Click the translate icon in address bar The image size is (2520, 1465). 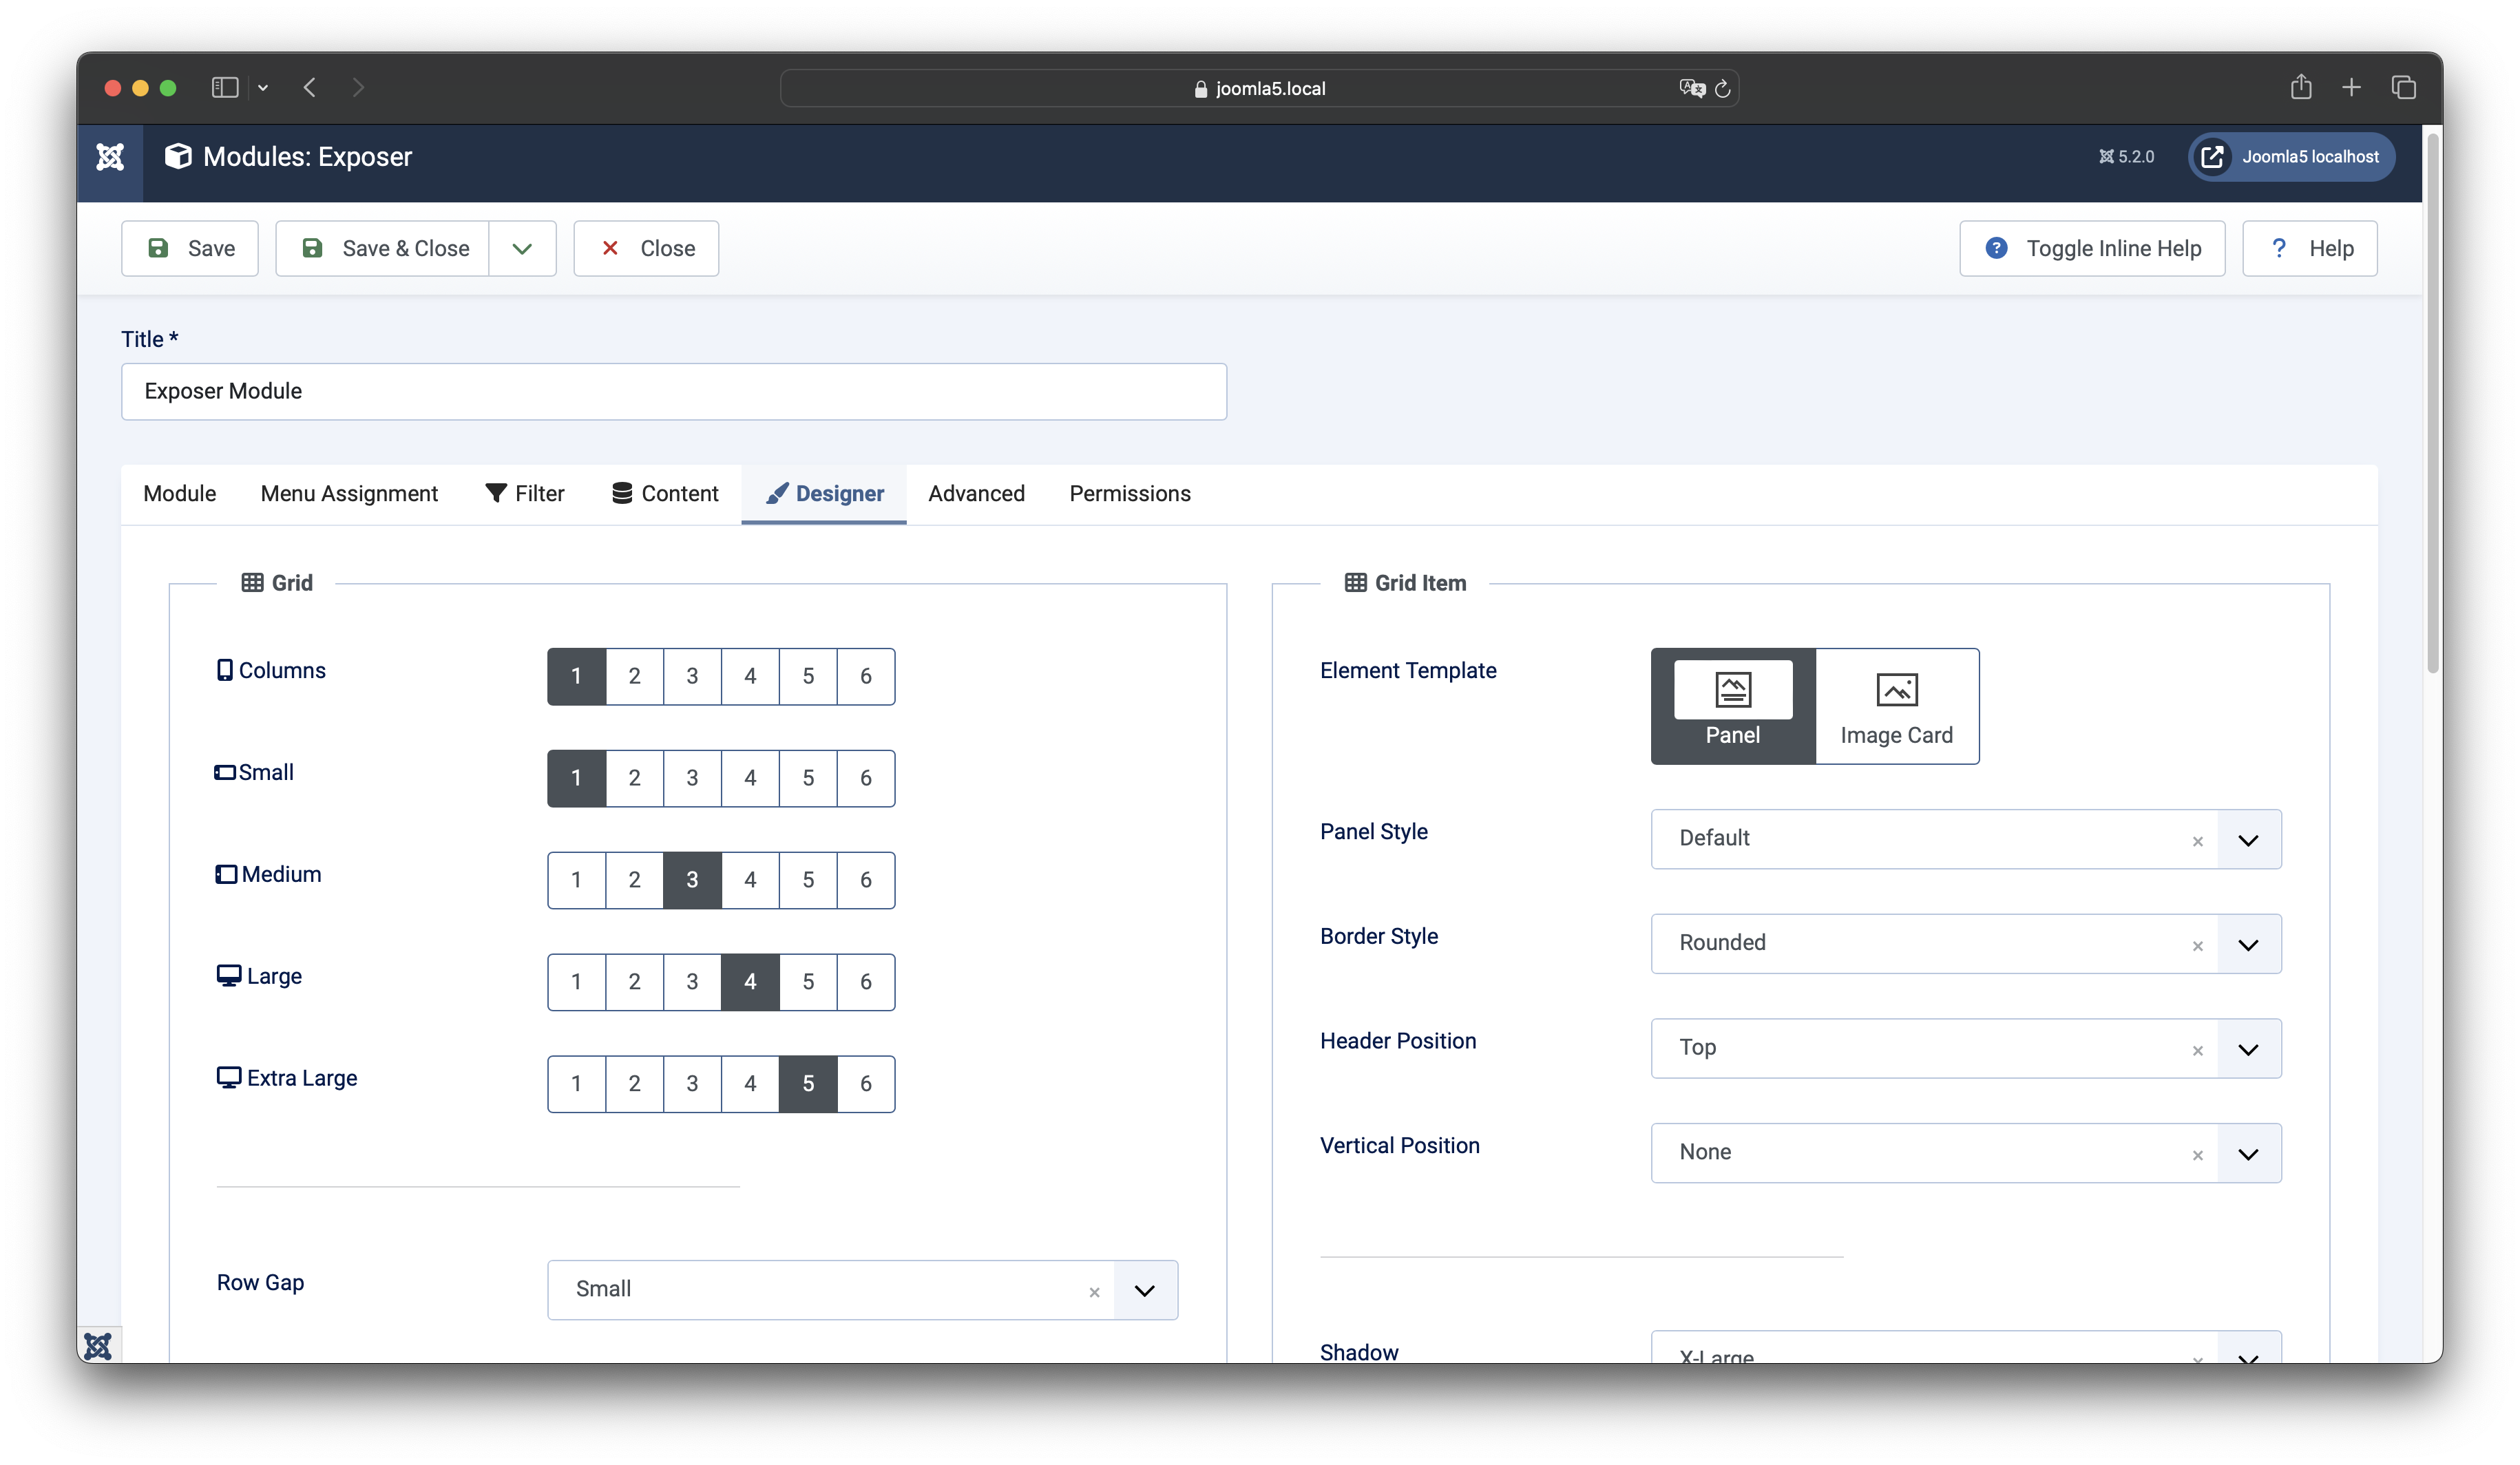pos(1692,88)
